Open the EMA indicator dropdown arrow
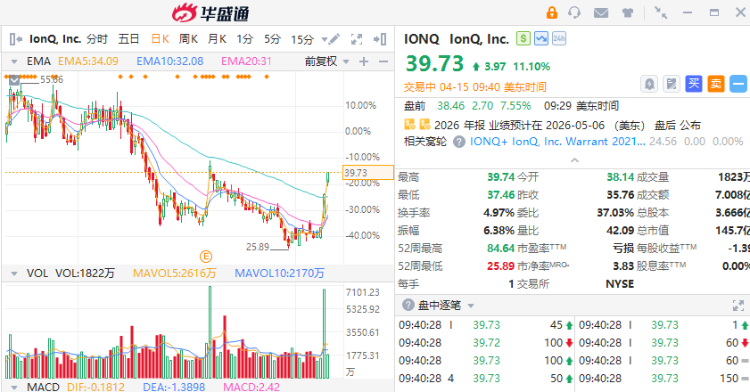 click(14, 62)
